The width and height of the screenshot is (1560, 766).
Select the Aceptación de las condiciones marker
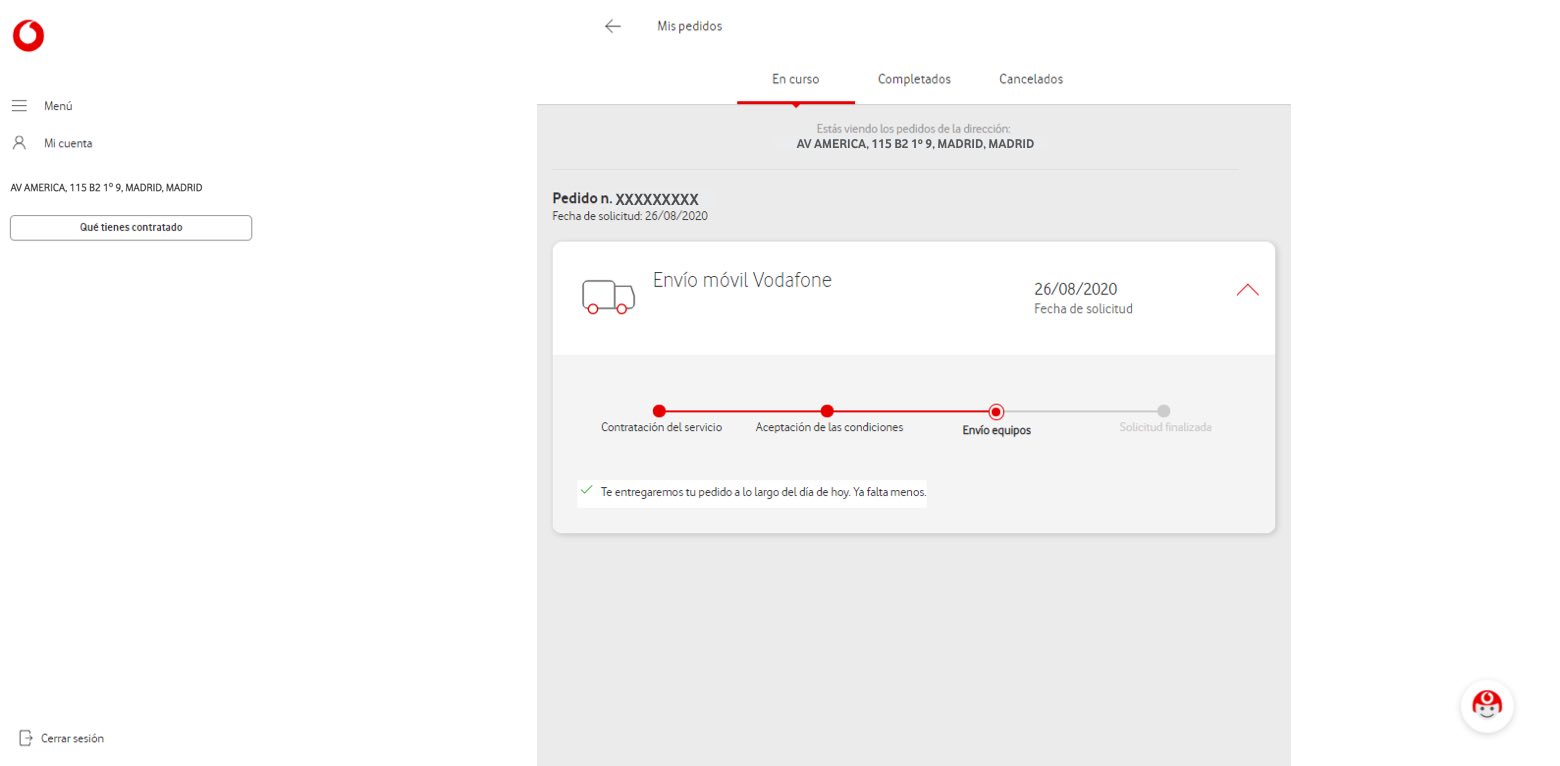[x=827, y=411]
